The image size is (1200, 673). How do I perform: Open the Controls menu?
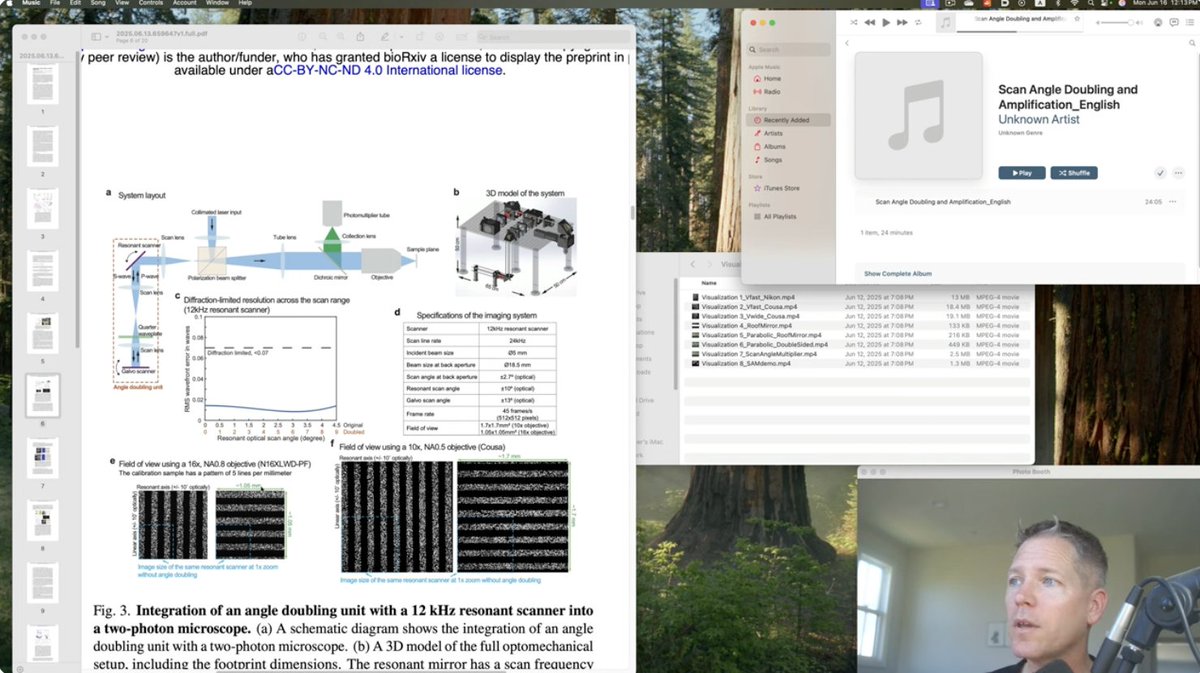pyautogui.click(x=151, y=4)
